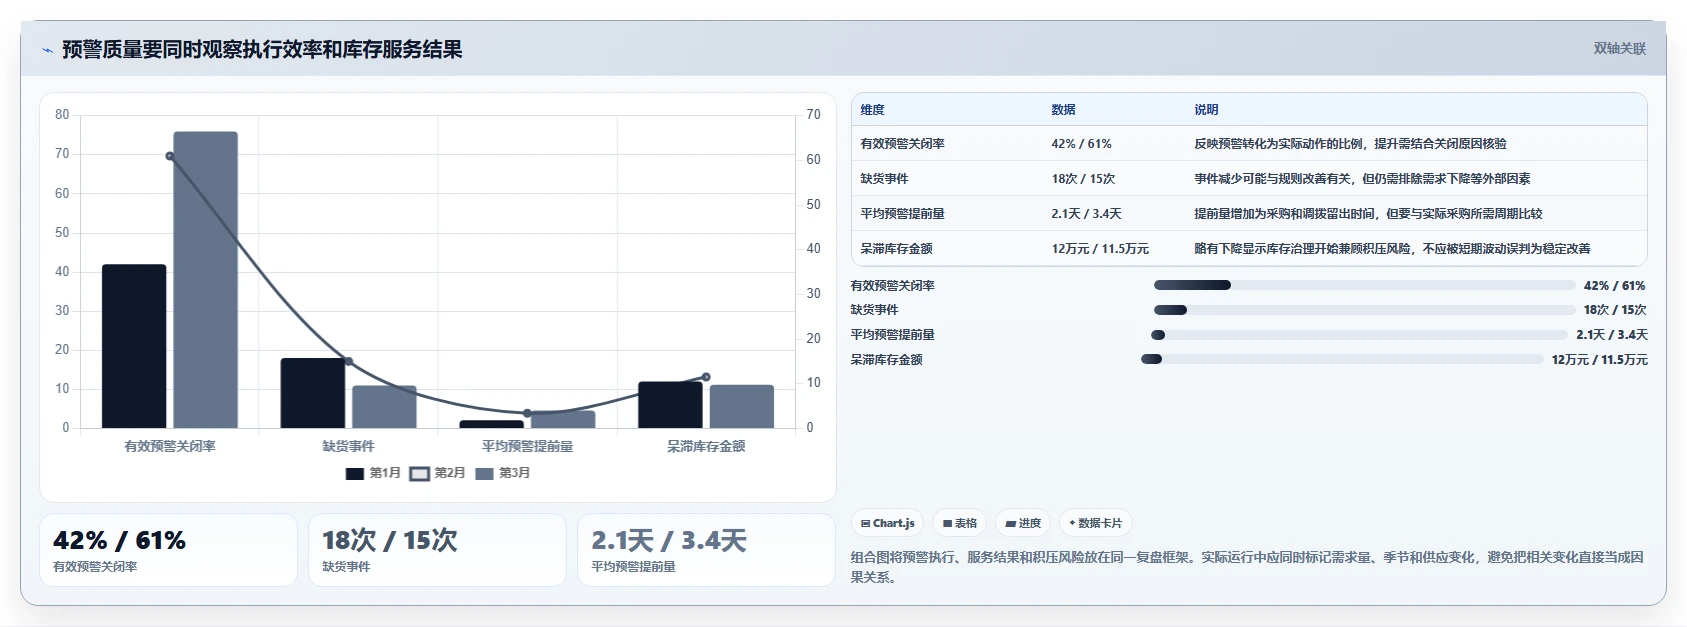
Task: Click the 18次 / 15次 data card
Action: tap(437, 550)
